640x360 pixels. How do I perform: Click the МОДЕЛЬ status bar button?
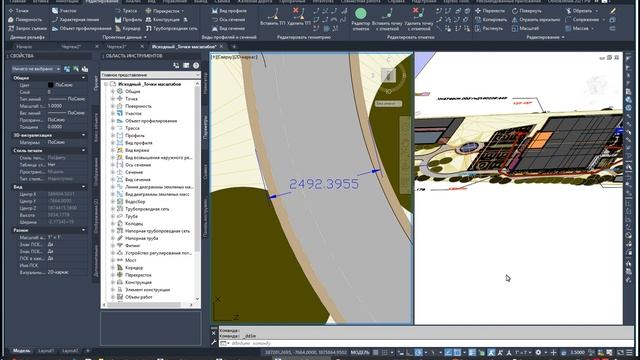[x=360, y=352]
